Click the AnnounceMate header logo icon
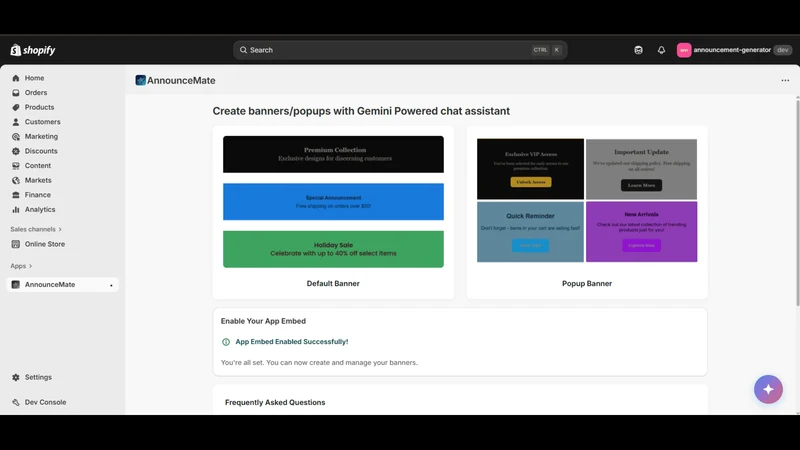 [x=140, y=80]
